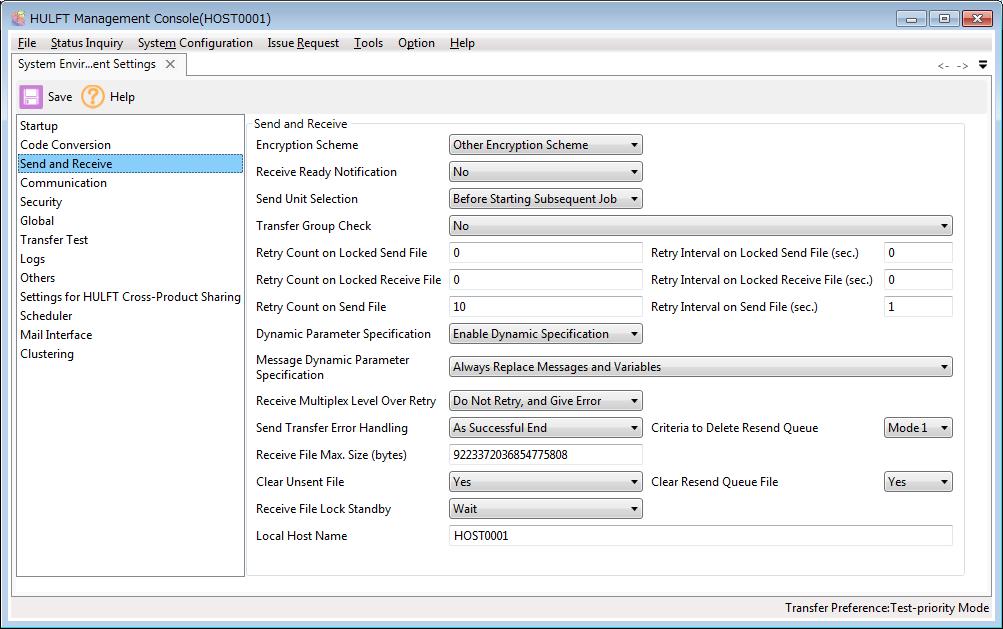This screenshot has width=1003, height=629.
Task: Click the Transfer Preference status bar text
Action: 887,608
